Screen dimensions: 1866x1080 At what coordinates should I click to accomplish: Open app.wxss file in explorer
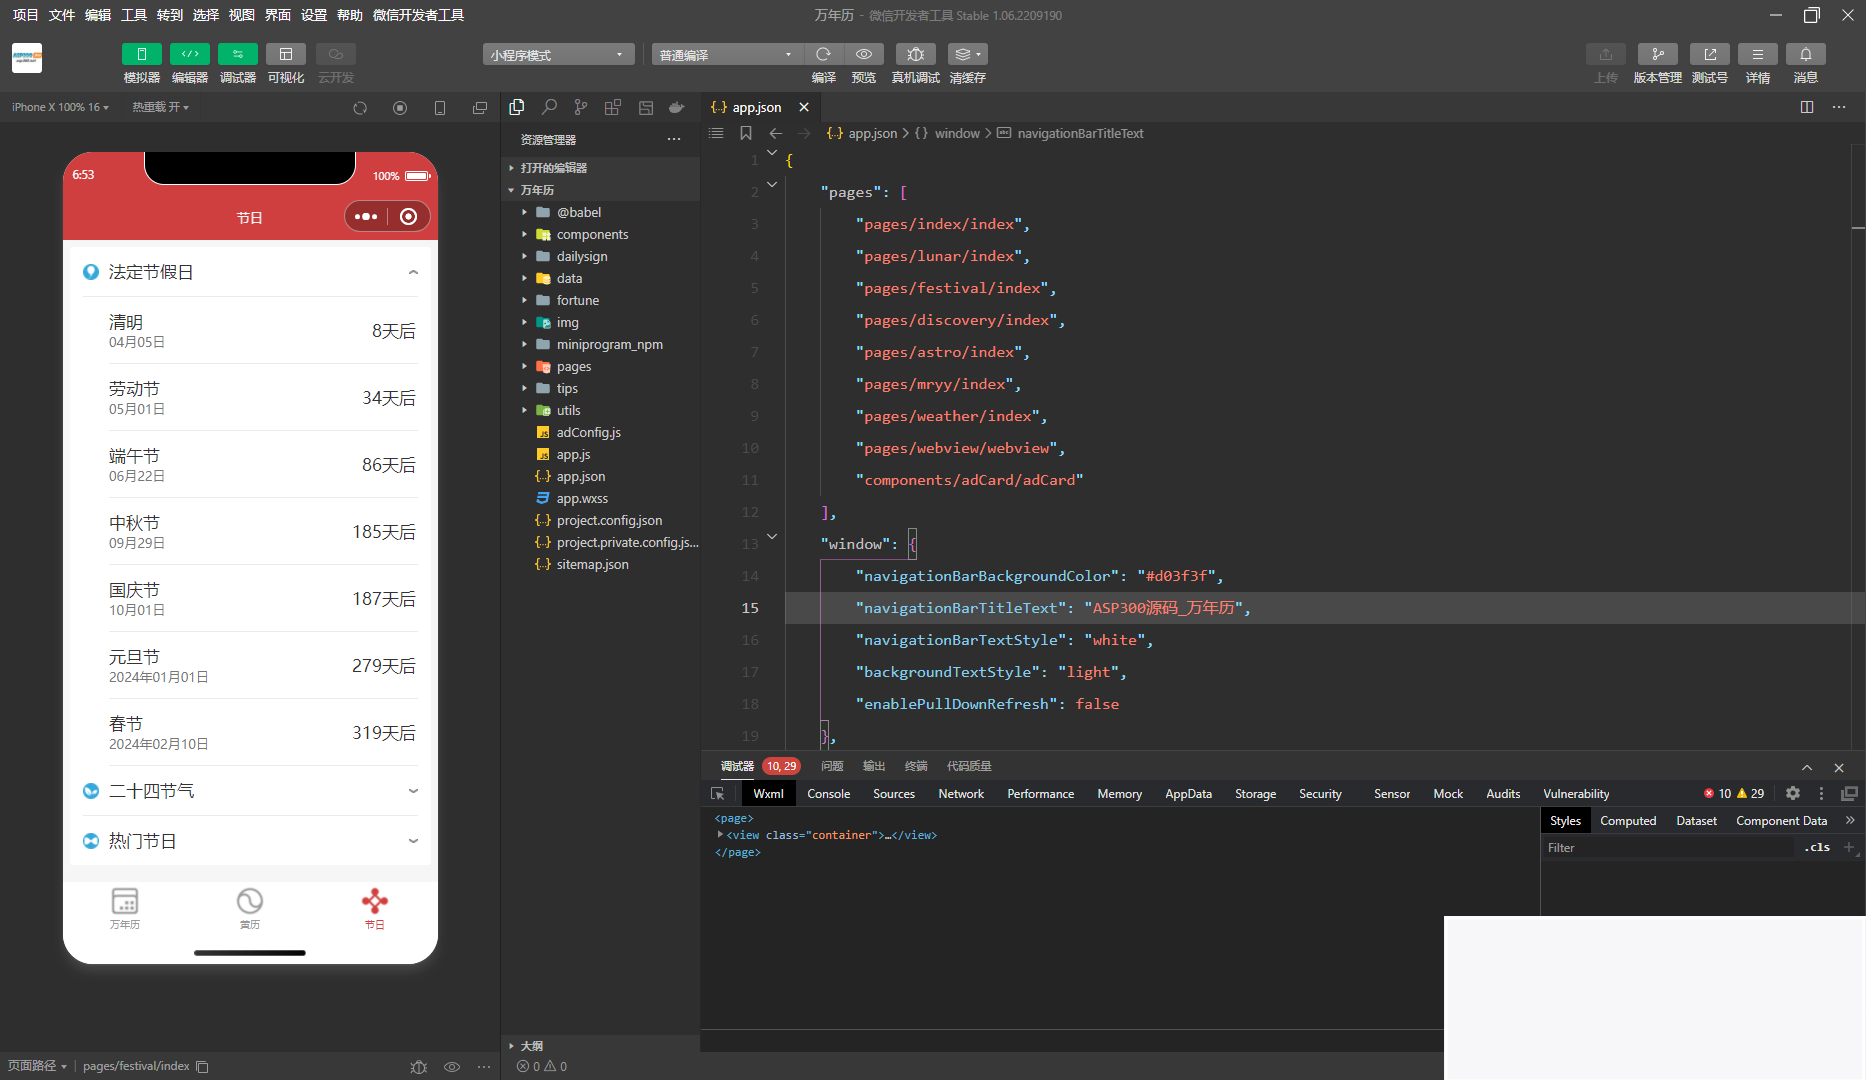click(582, 499)
